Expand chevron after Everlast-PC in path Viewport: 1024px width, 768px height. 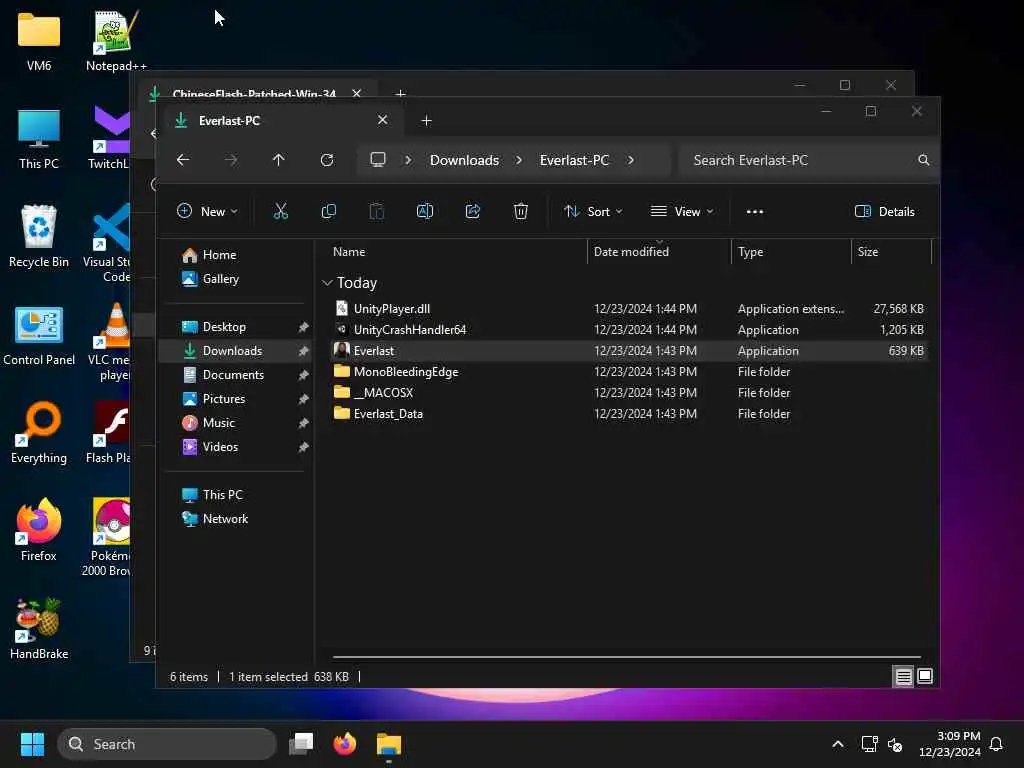(630, 160)
